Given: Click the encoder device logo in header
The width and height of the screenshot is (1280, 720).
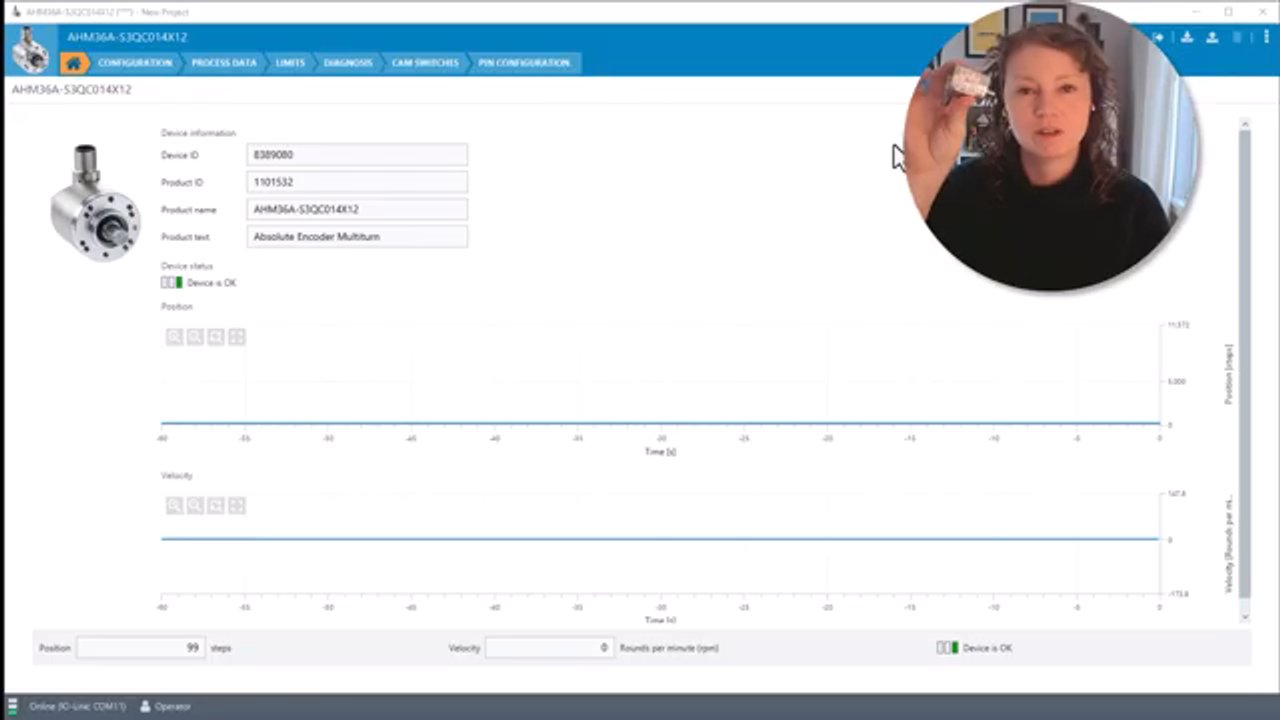Looking at the screenshot, I should [30, 50].
